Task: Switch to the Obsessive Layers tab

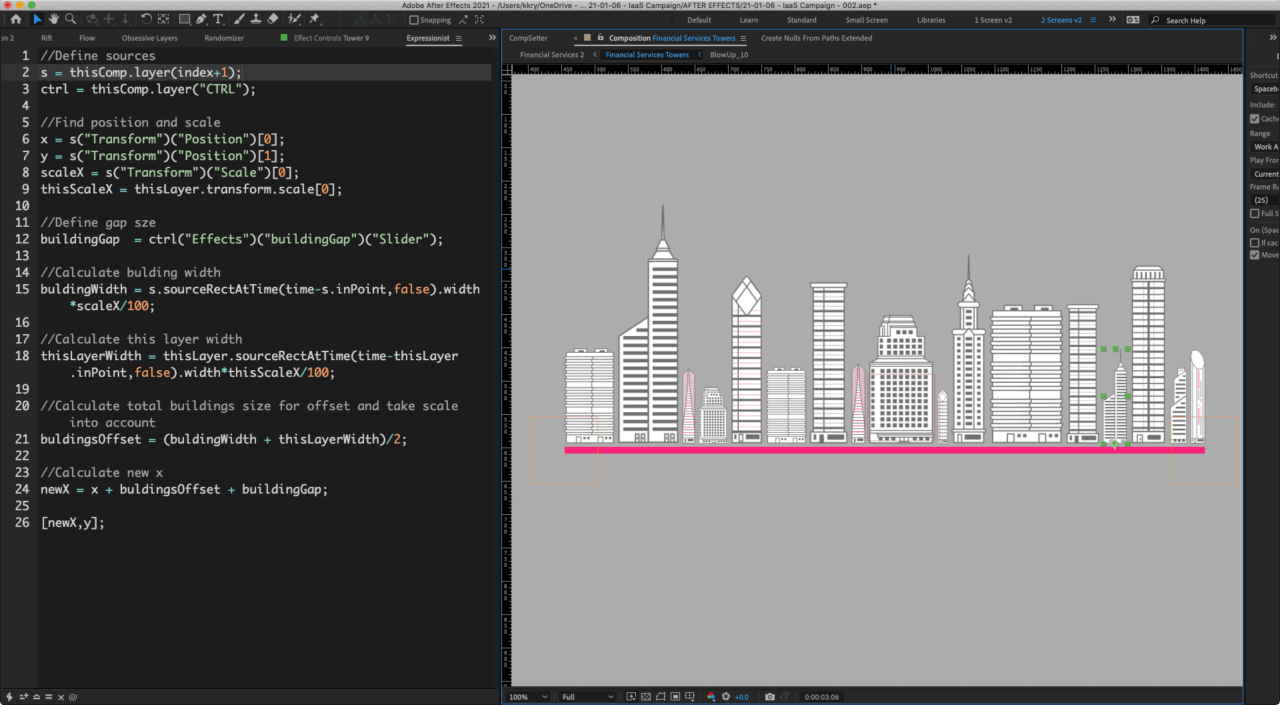Action: click(150, 38)
